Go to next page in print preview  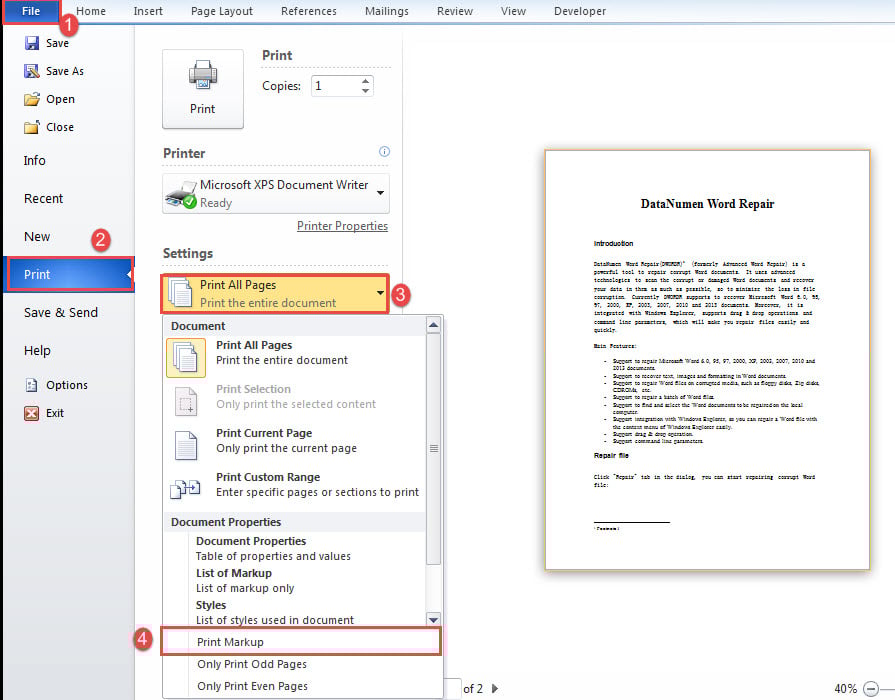494,688
